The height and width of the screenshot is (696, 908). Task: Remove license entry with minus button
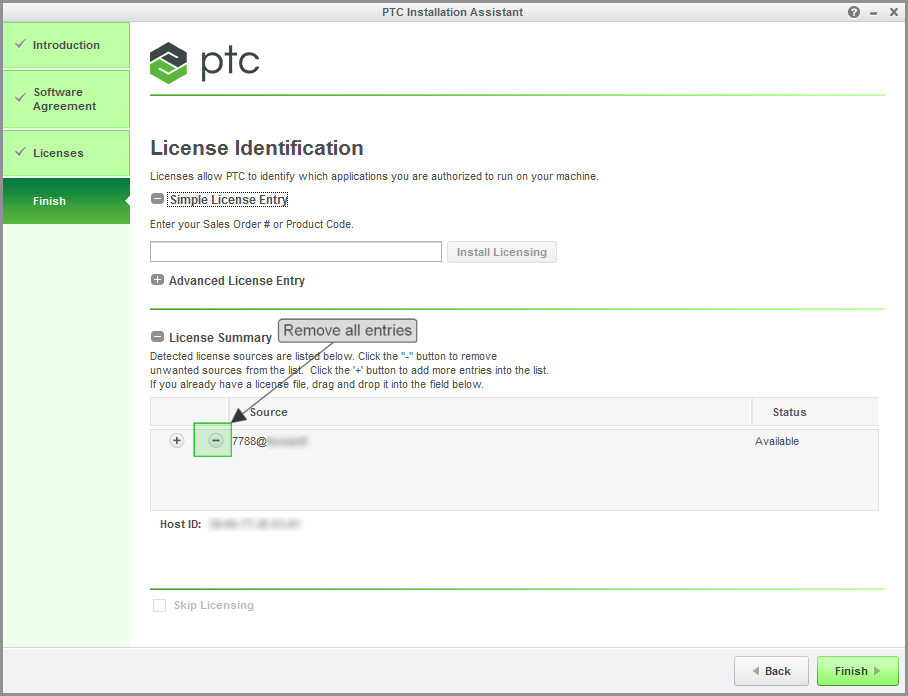pos(215,441)
